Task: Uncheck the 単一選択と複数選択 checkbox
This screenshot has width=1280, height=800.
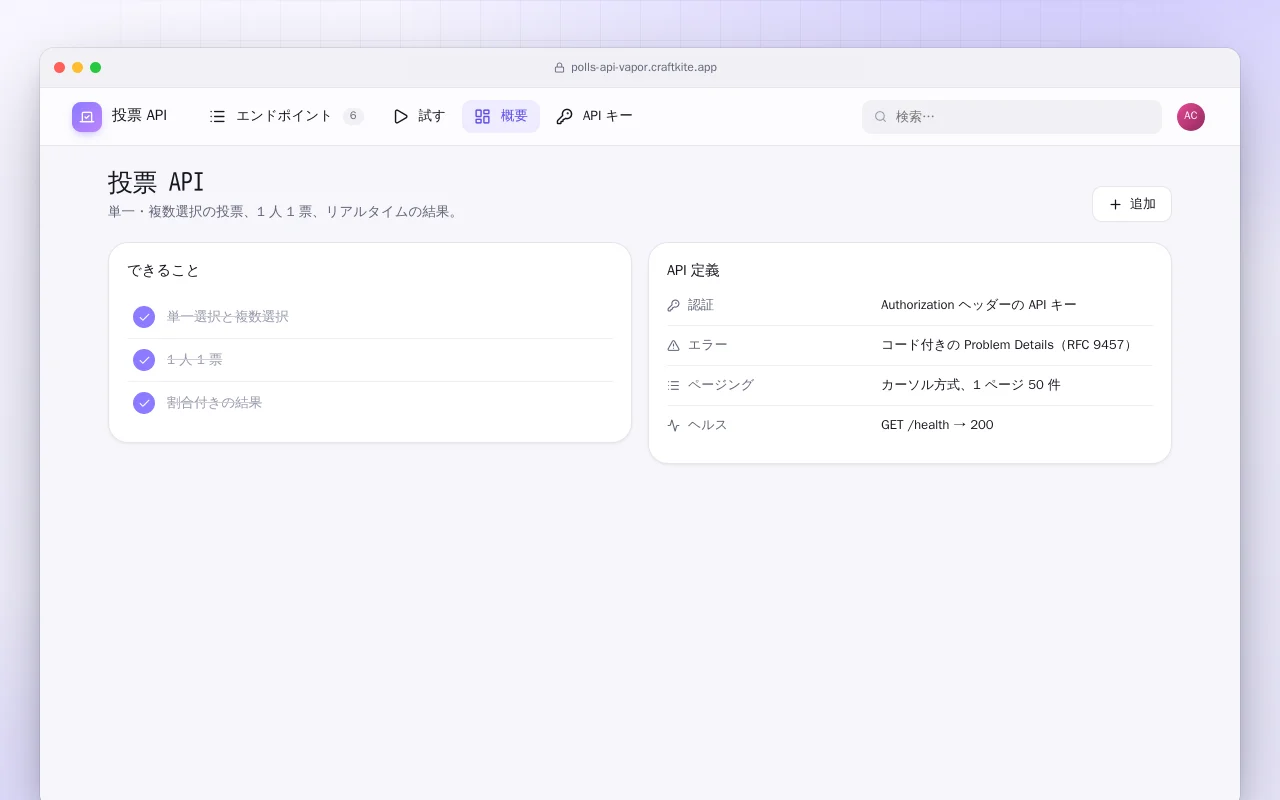Action: pyautogui.click(x=144, y=317)
